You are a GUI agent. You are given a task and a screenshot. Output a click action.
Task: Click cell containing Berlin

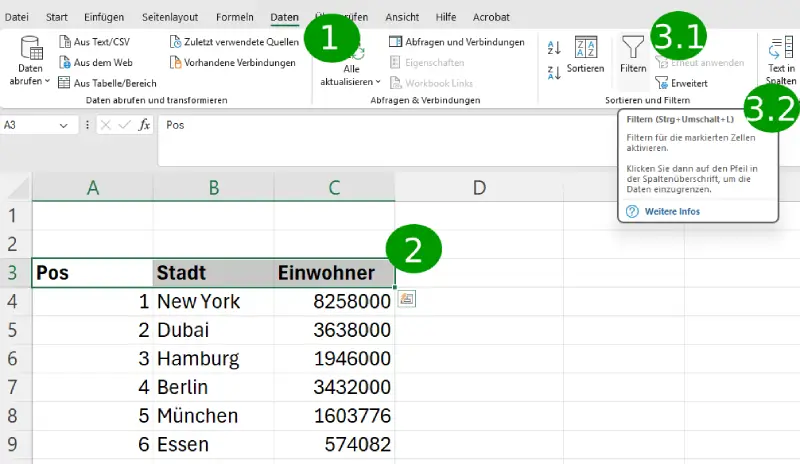point(213,387)
